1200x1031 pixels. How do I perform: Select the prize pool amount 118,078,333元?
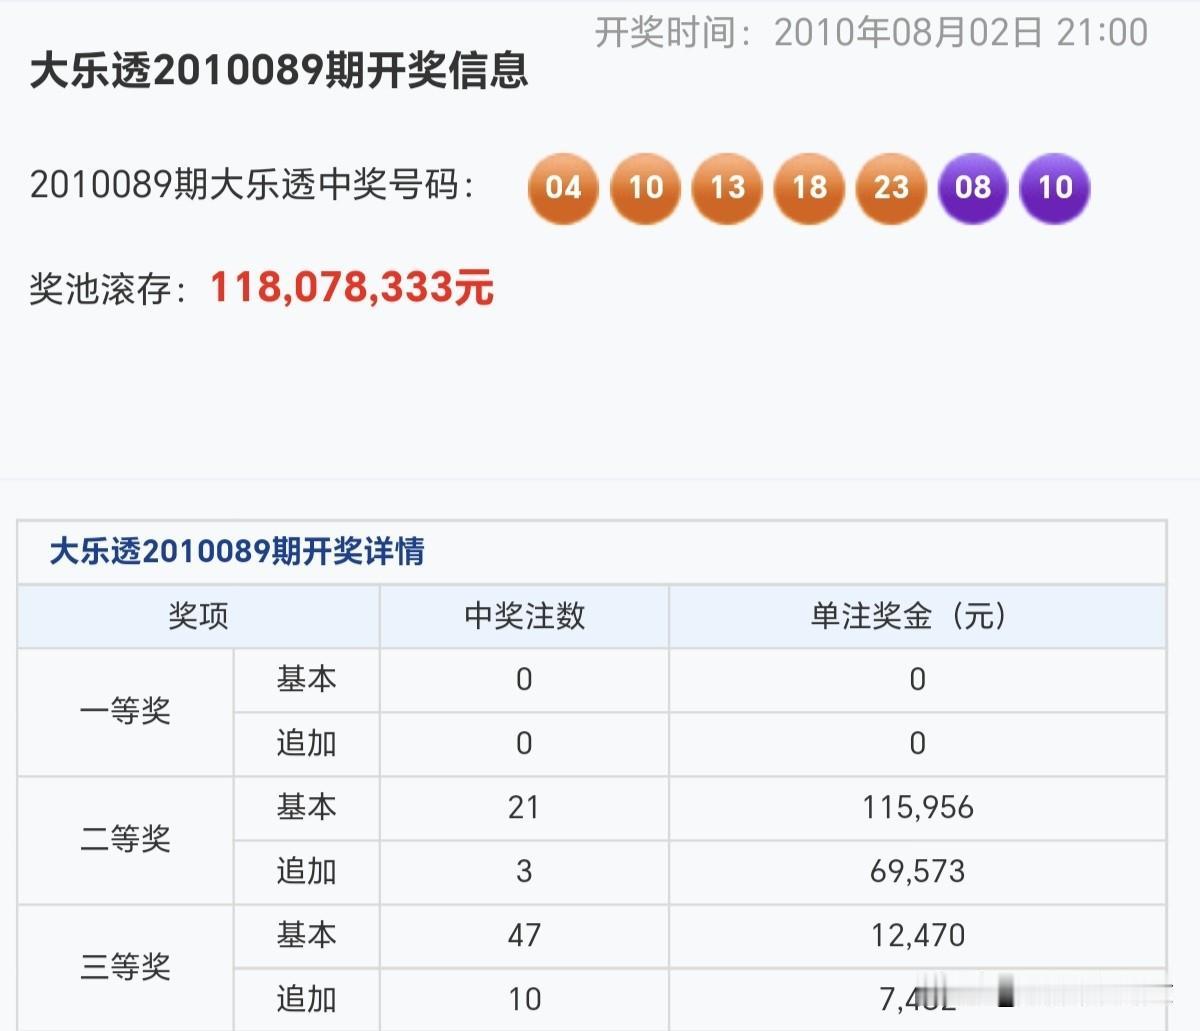point(350,289)
